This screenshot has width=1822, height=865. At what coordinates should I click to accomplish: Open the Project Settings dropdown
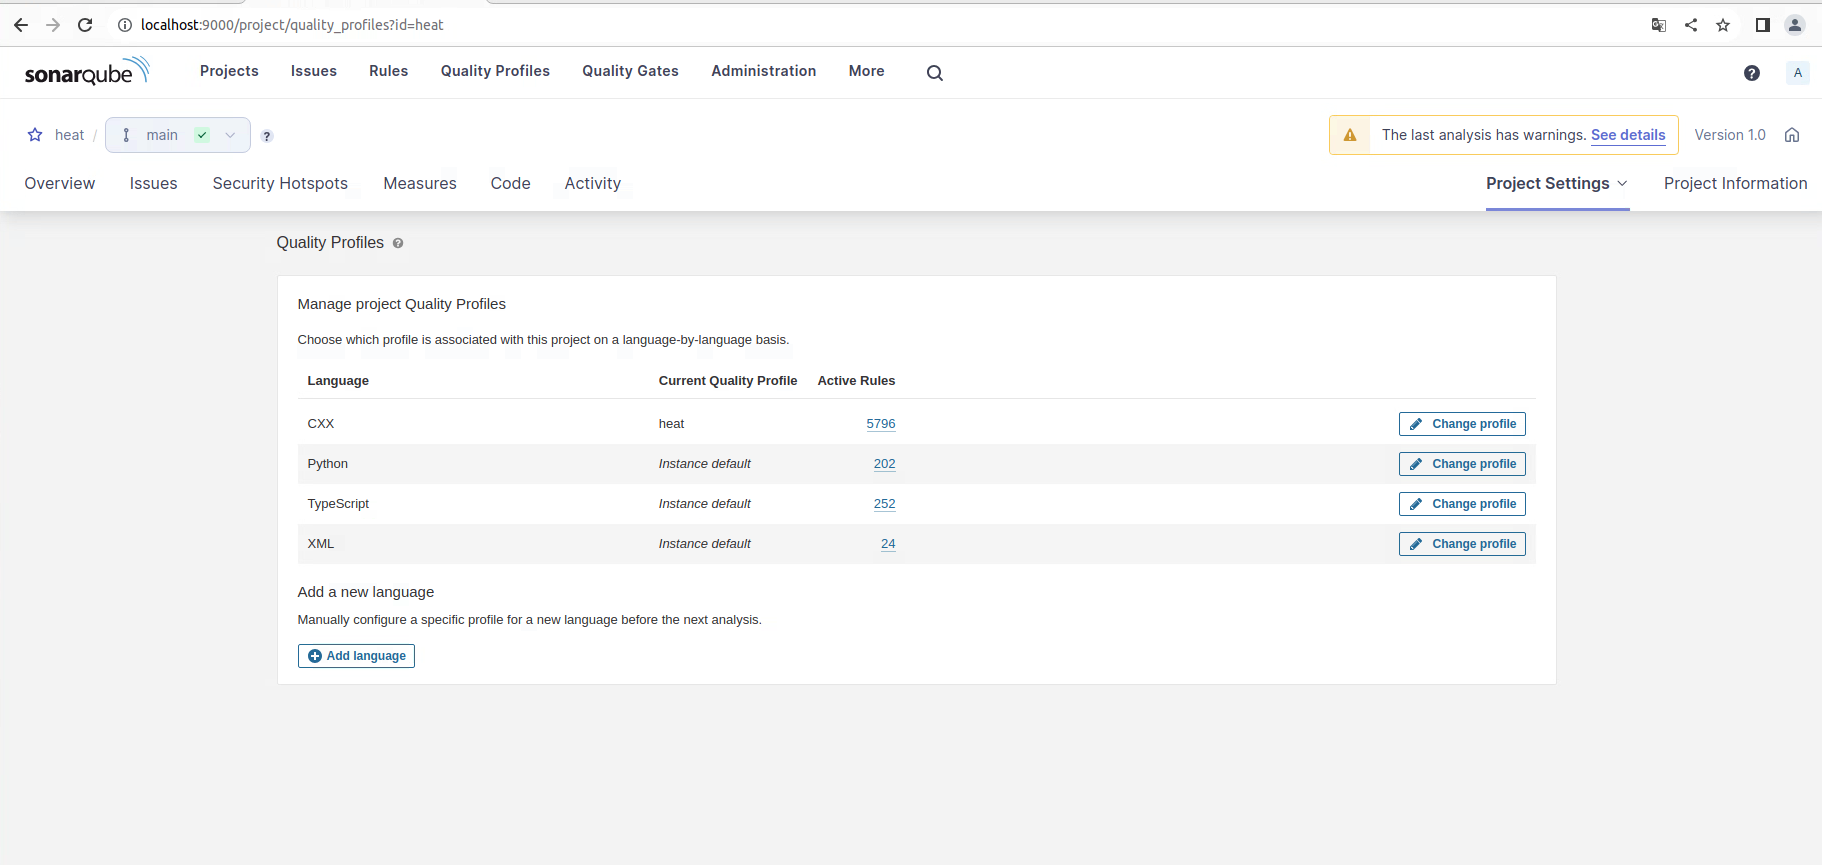1556,183
